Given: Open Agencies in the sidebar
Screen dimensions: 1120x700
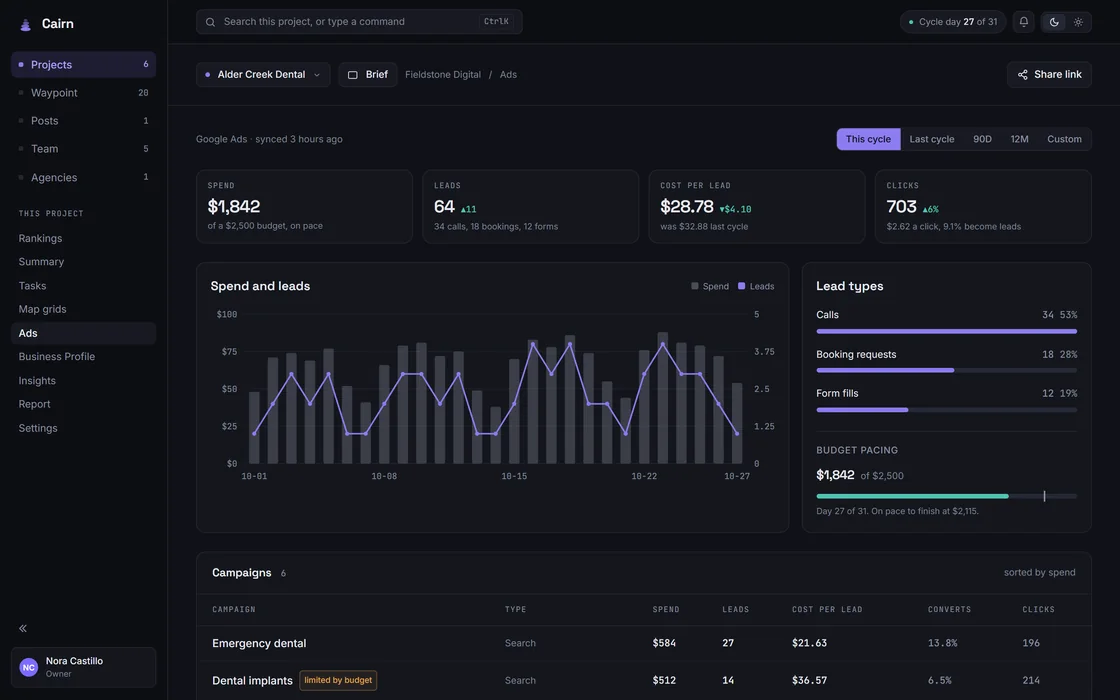Looking at the screenshot, I should pyautogui.click(x=84, y=177).
